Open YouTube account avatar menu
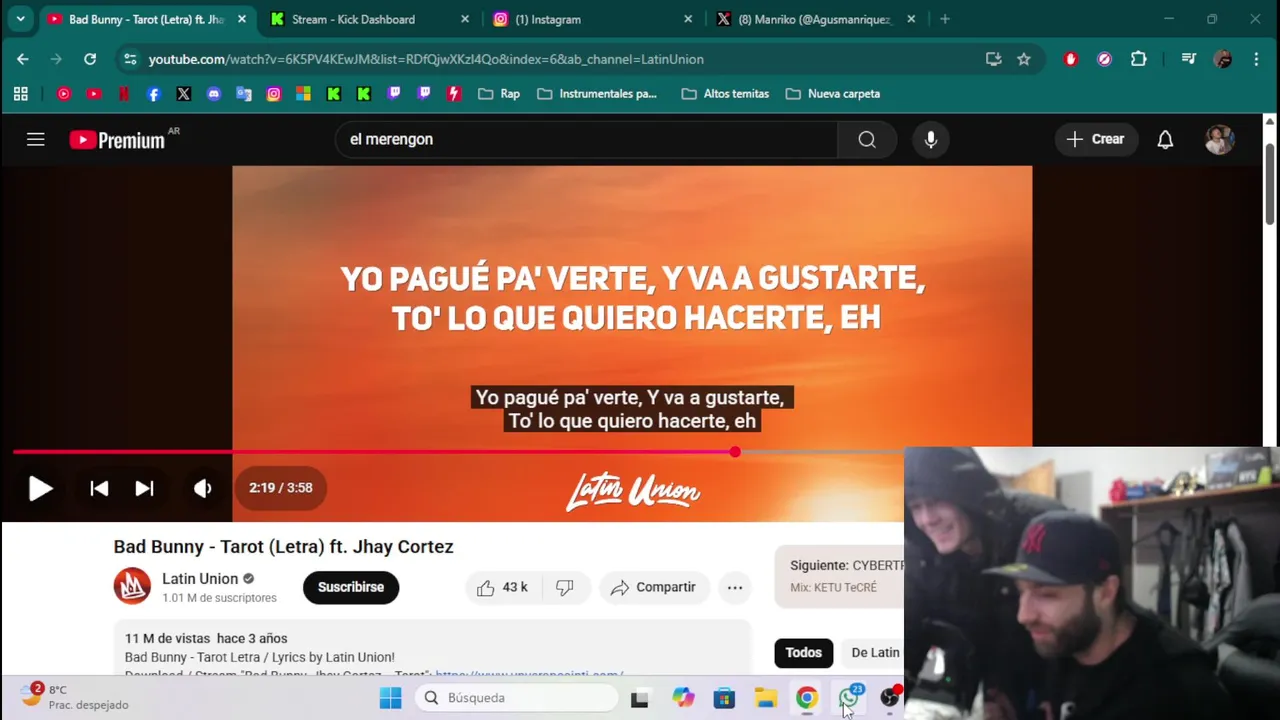This screenshot has height=720, width=1280. [x=1219, y=139]
